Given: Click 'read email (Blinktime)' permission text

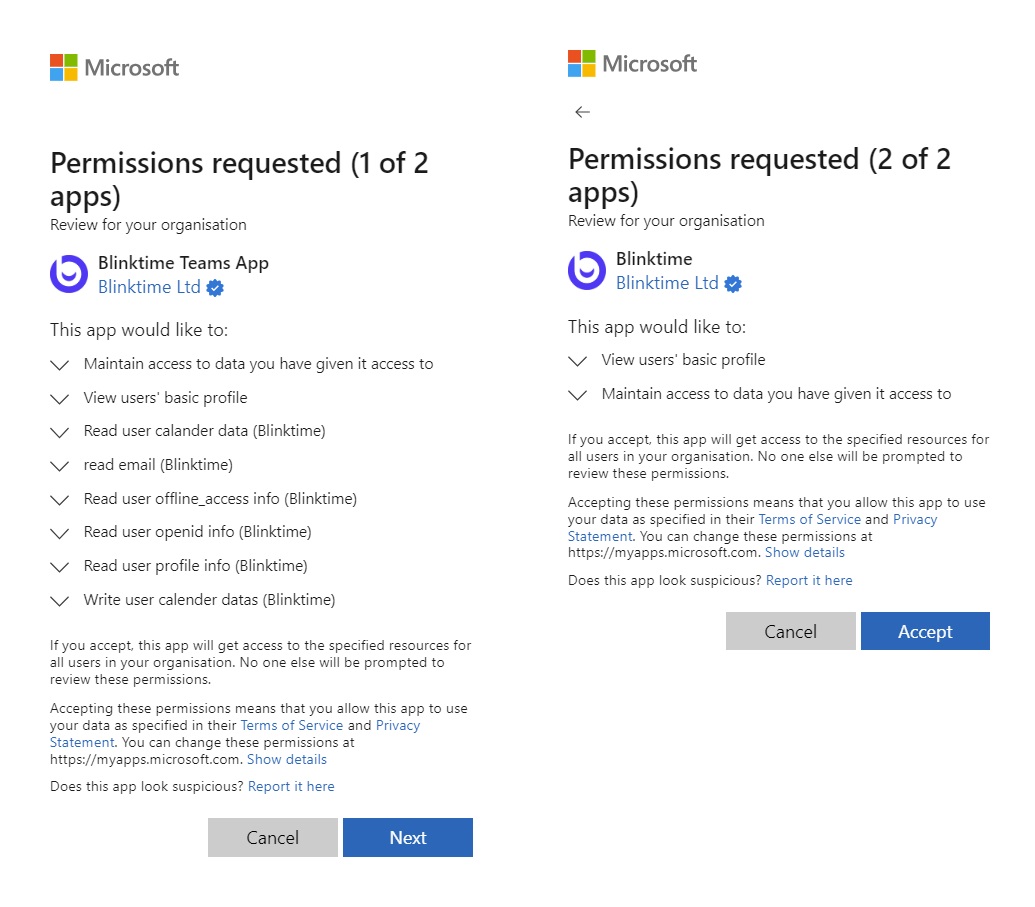Looking at the screenshot, I should point(158,465).
